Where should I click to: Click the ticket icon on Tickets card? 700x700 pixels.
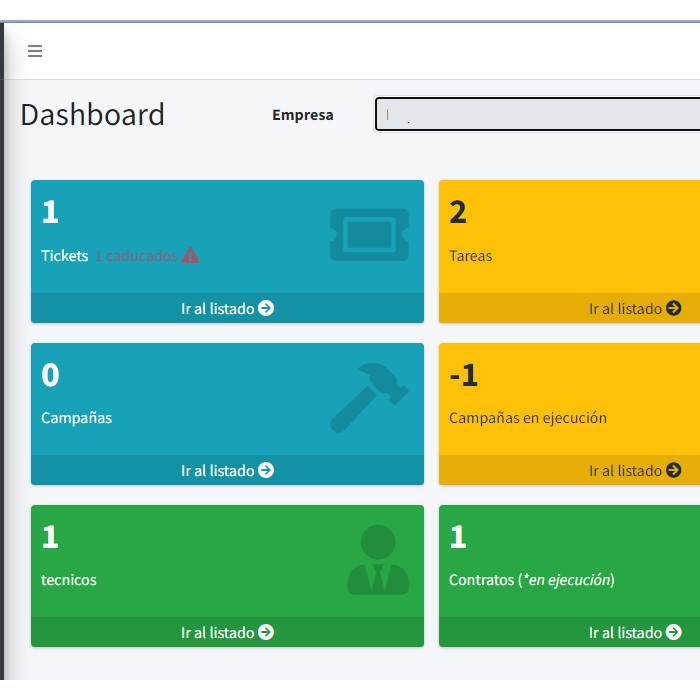(x=369, y=235)
